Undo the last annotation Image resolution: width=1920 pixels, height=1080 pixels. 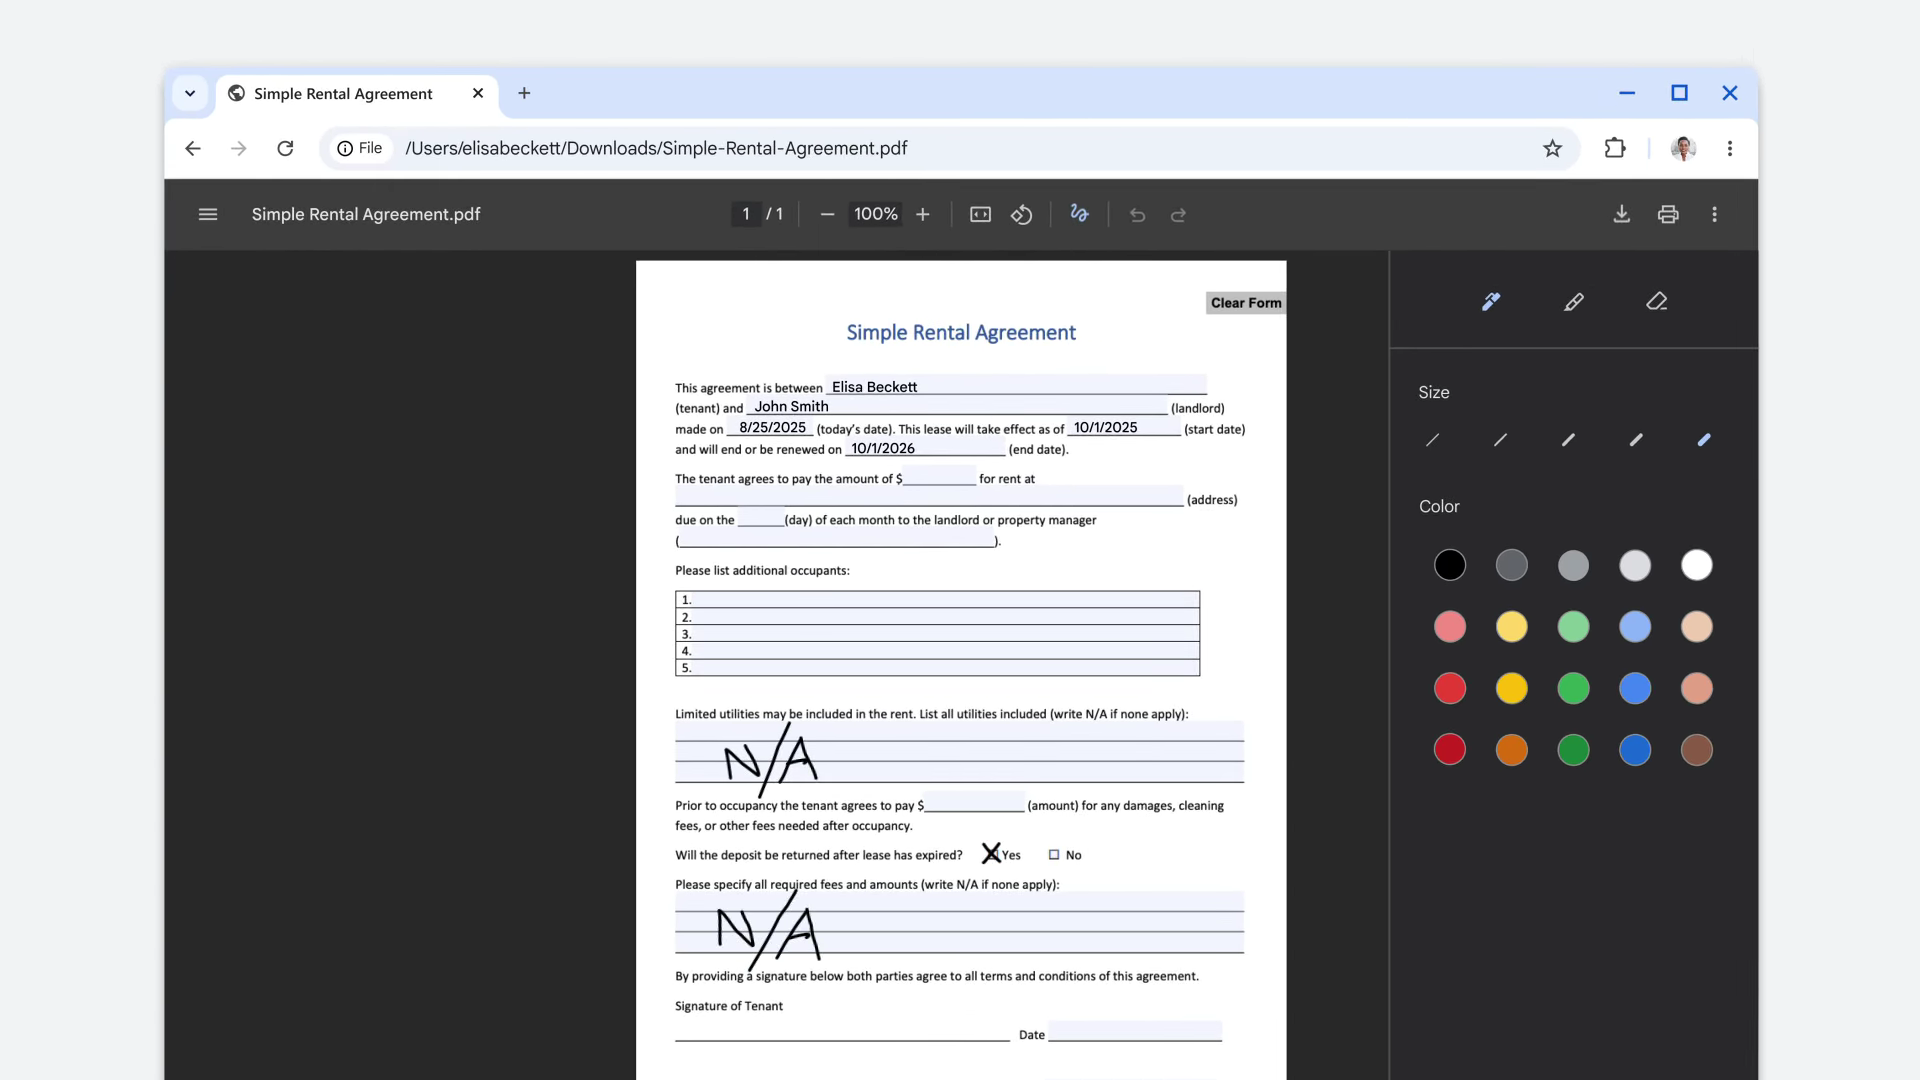(x=1137, y=214)
